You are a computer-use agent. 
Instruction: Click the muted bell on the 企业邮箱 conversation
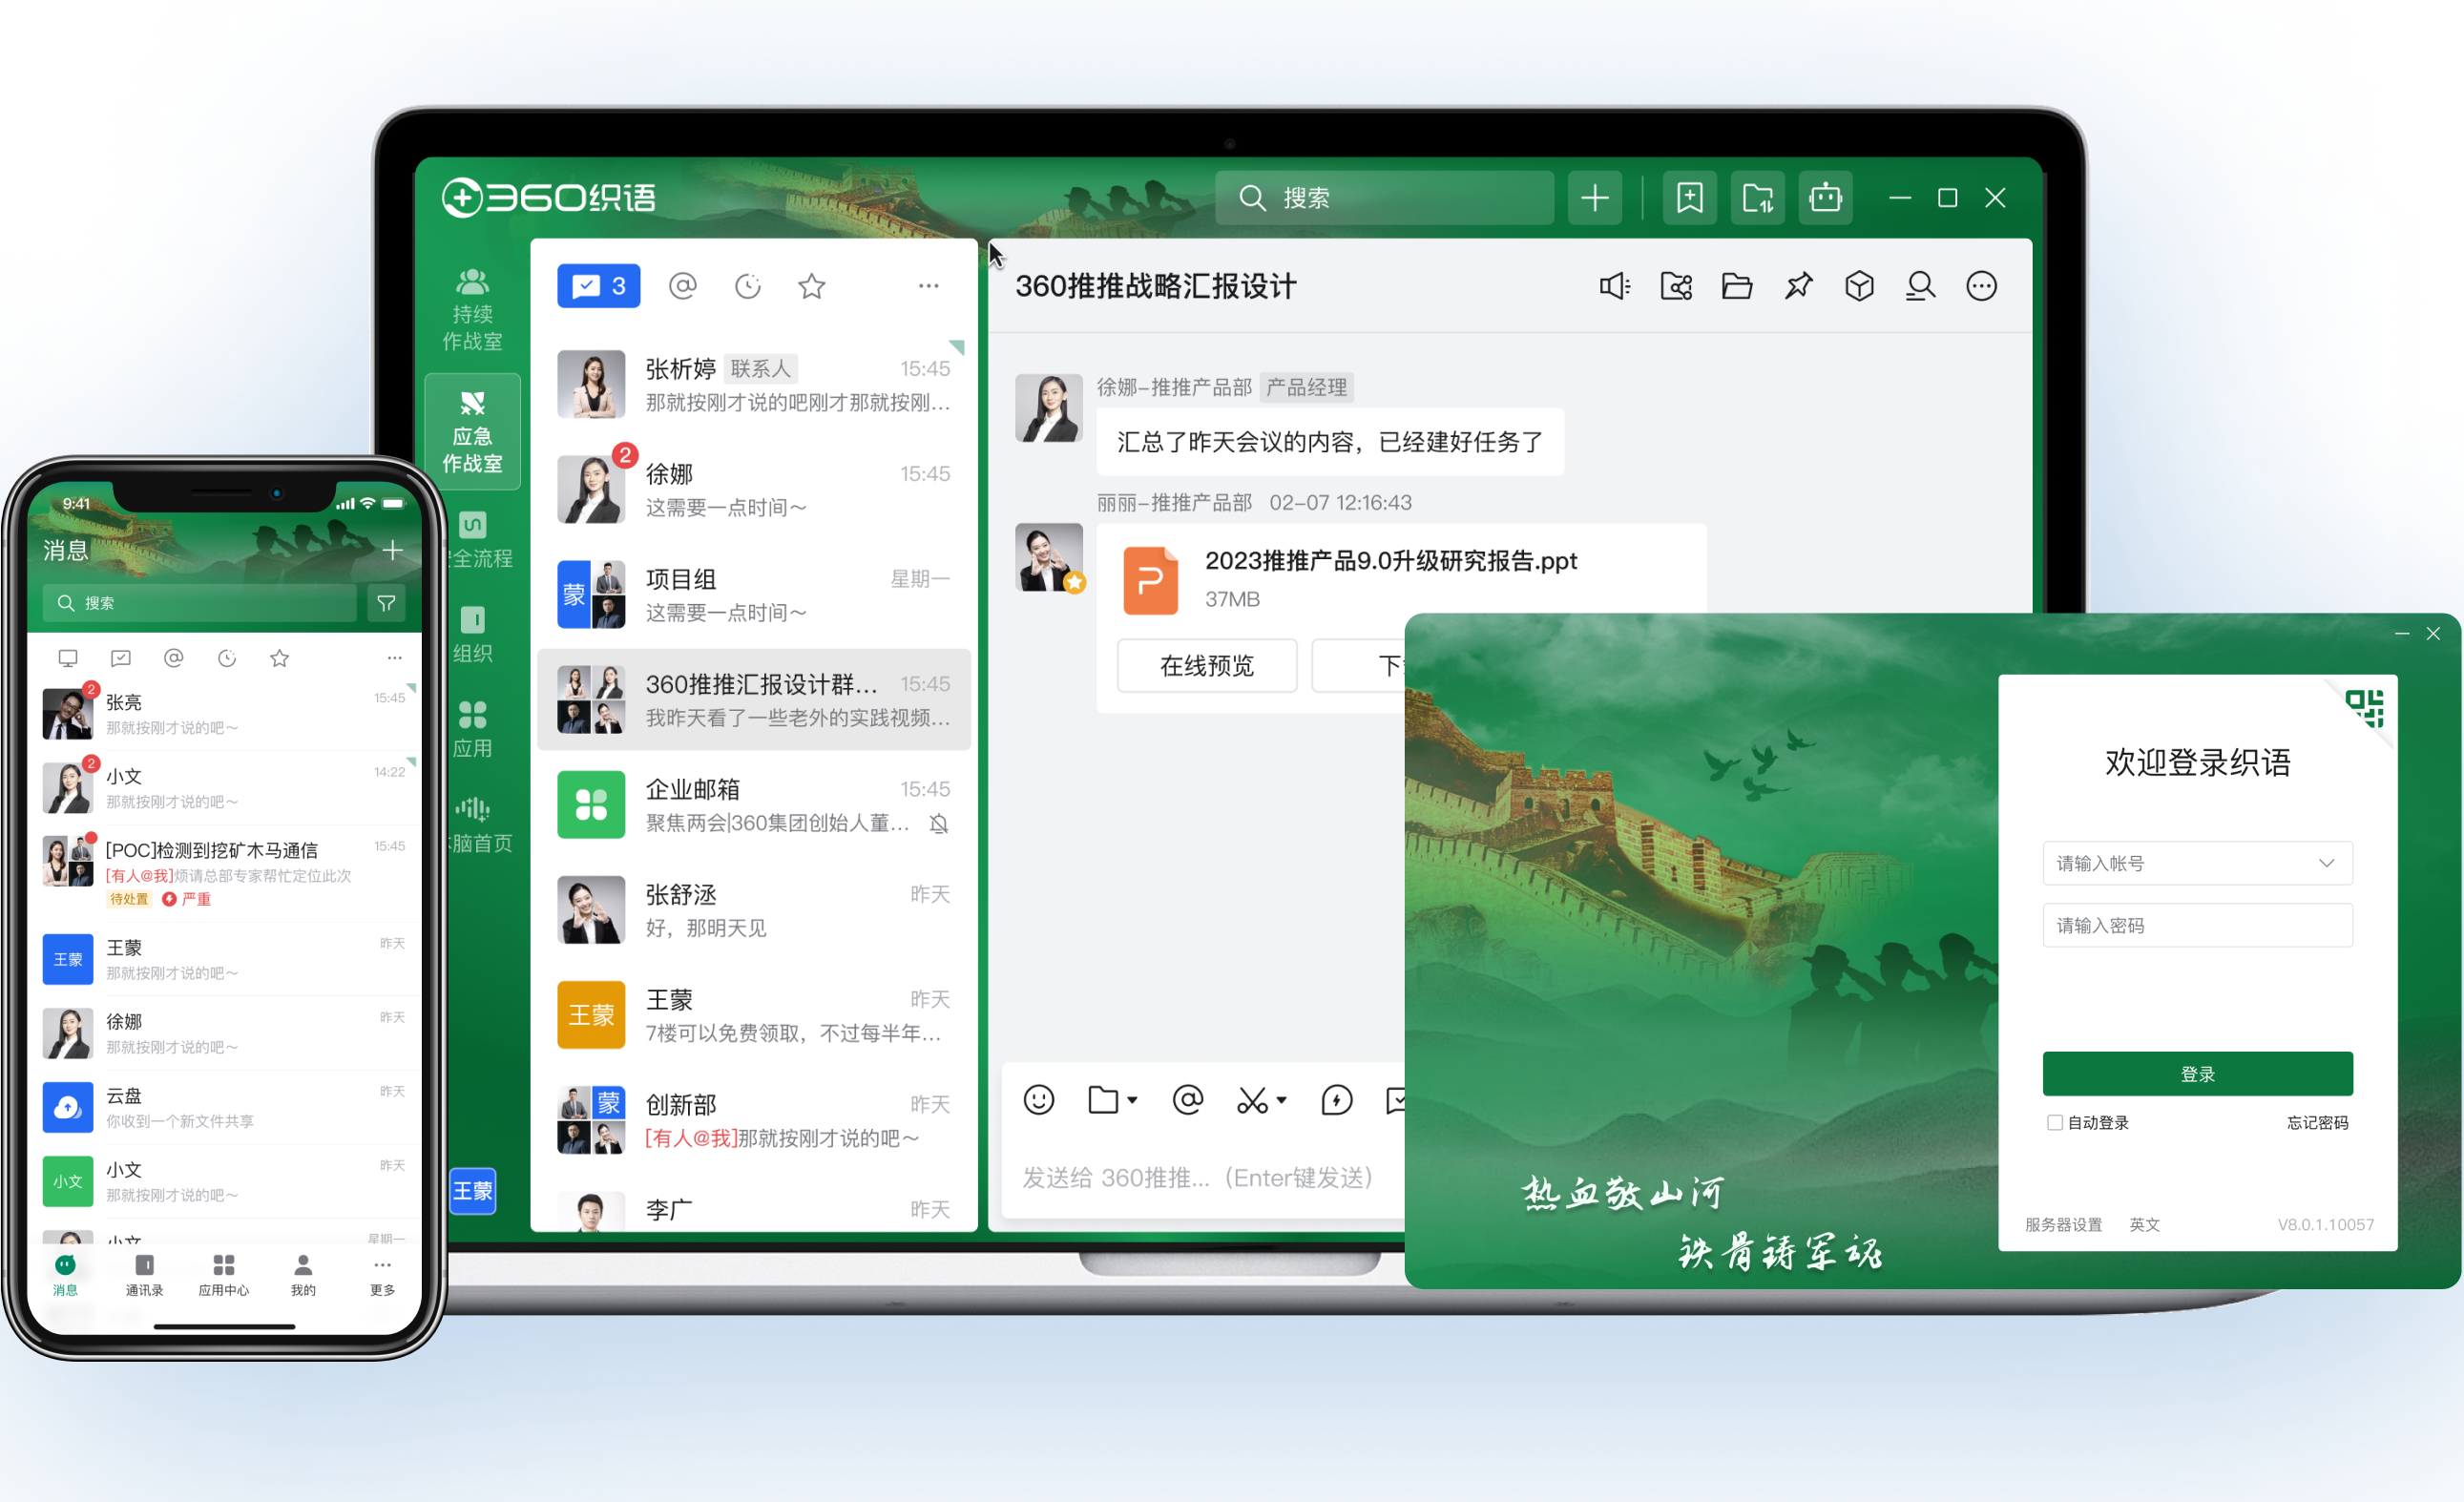pos(938,824)
